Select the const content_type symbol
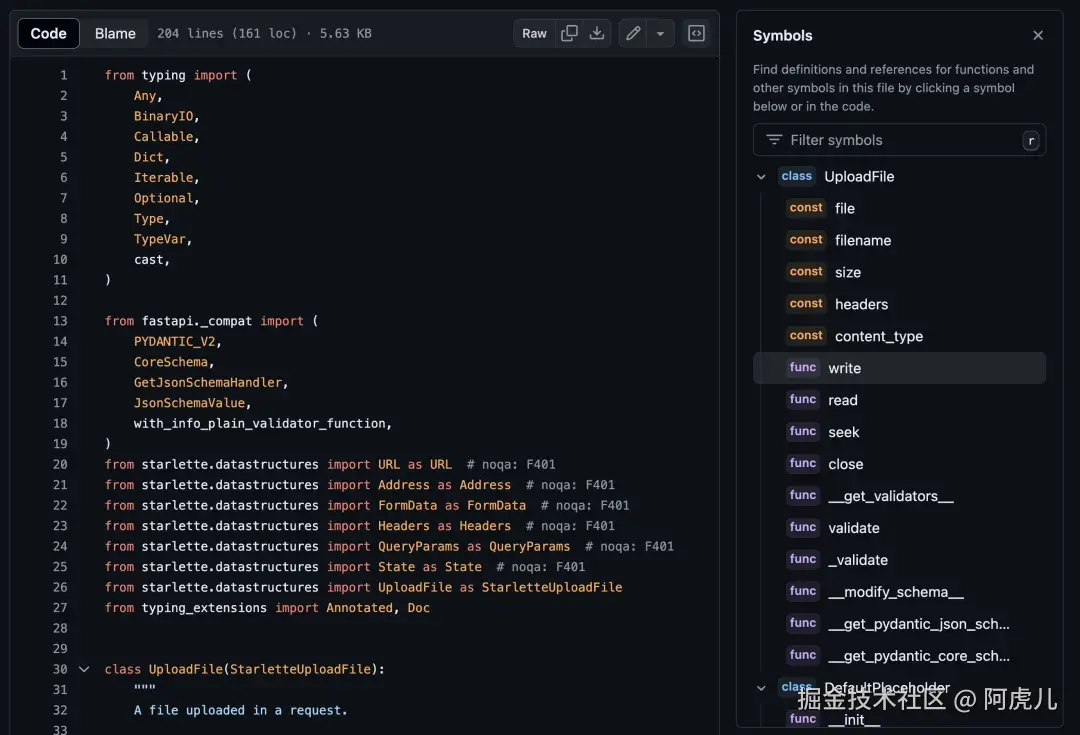 [x=899, y=336]
